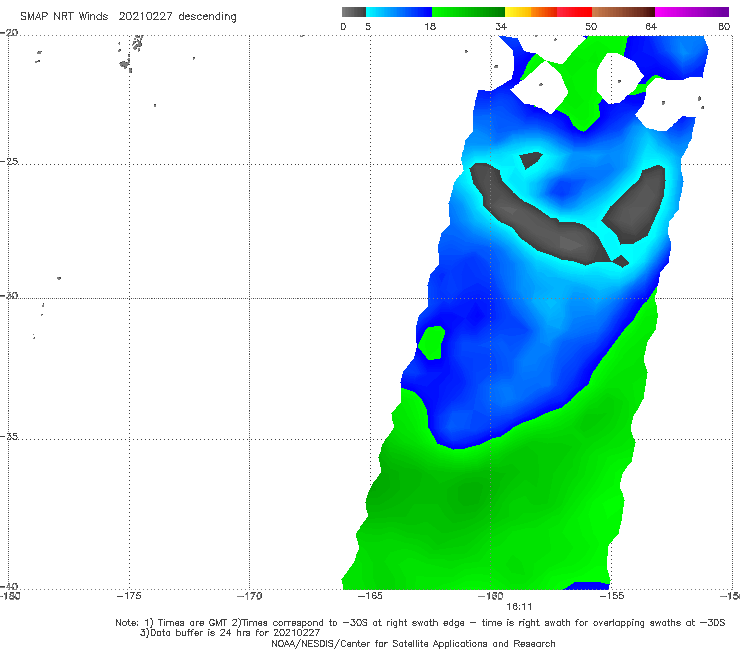This screenshot has width=740, height=650.
Task: Click the note "3)Data buffer is 24 hrs"
Action: pyautogui.click(x=230, y=633)
